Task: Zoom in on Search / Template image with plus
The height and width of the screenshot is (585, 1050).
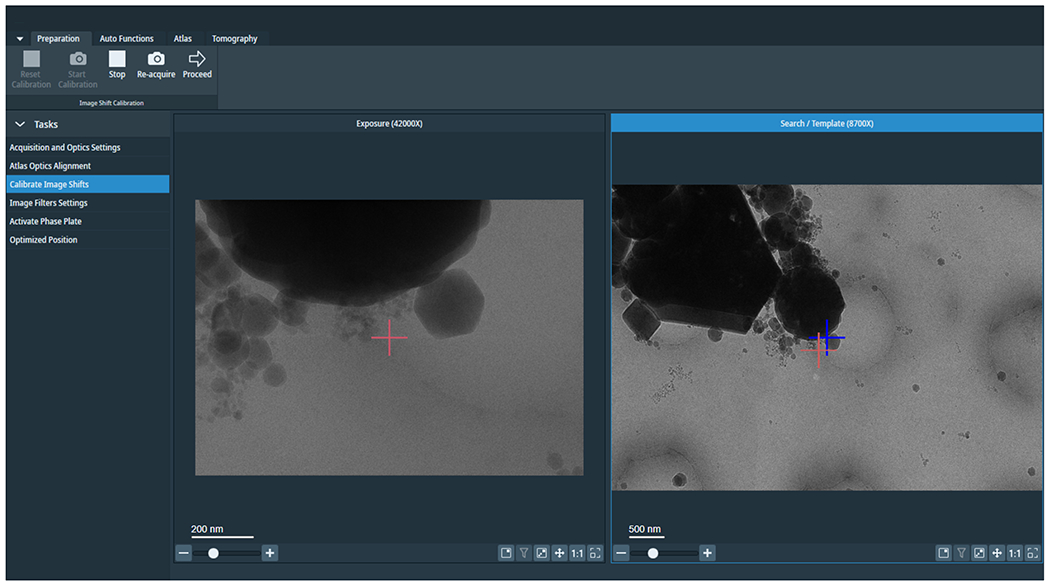Action: click(707, 553)
